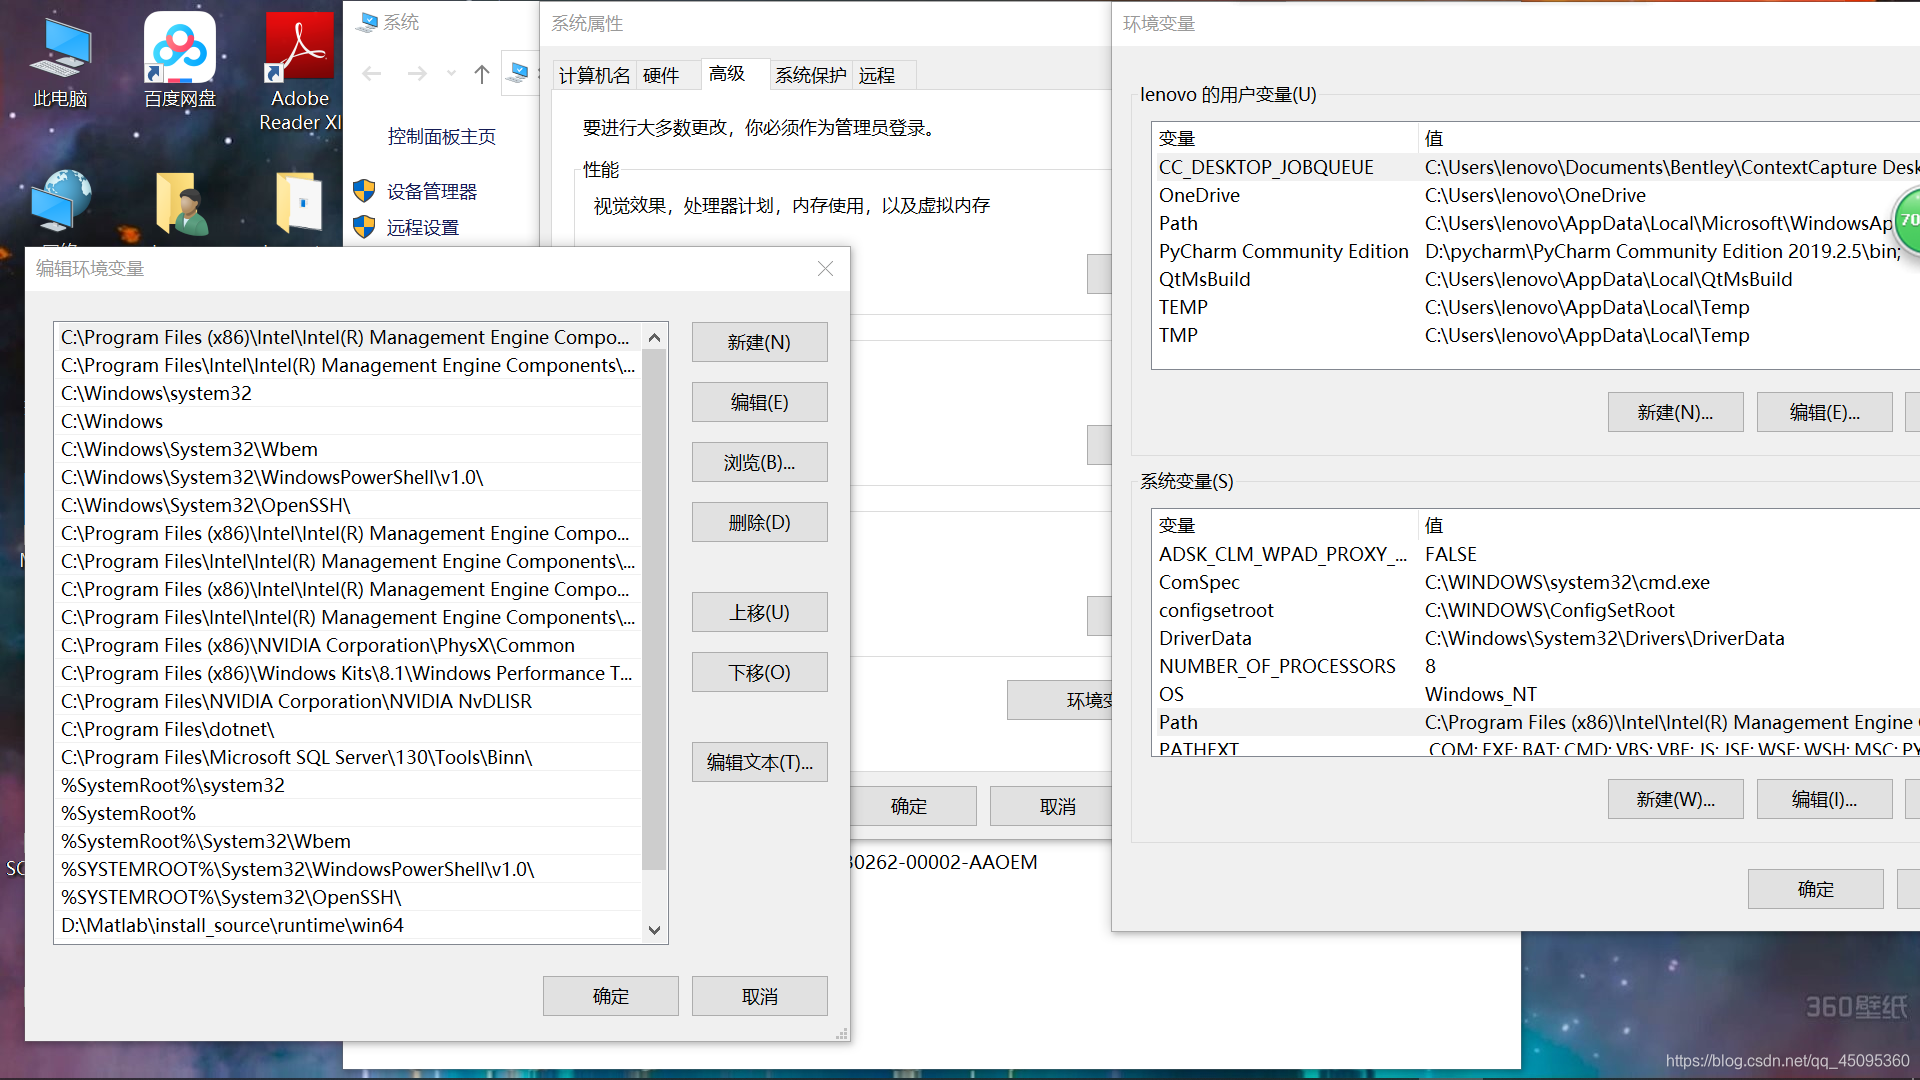Select PyCharm Community Edition user variable
1920x1080 pixels.
[x=1536, y=251]
